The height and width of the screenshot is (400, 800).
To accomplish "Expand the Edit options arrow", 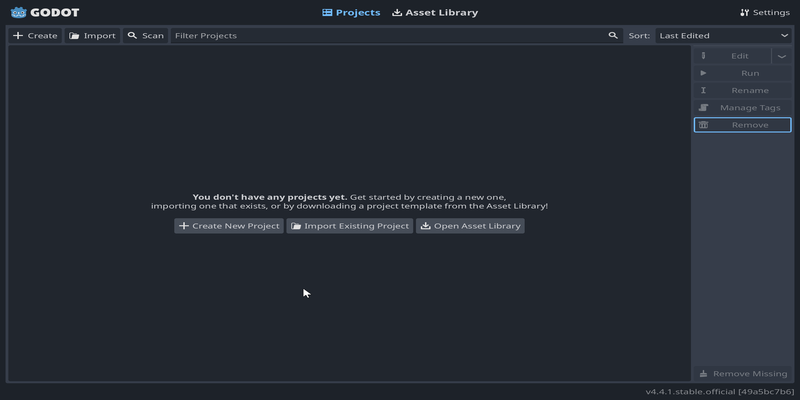I will click(x=782, y=56).
